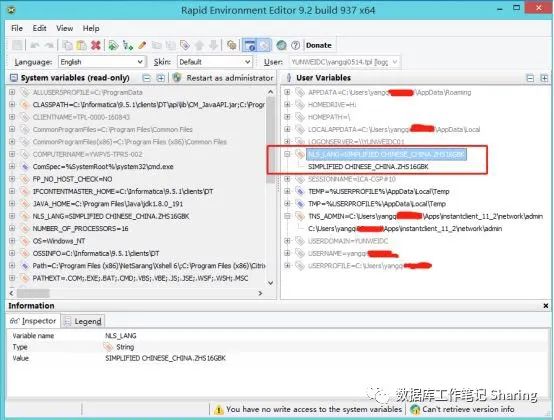Click the Add variable green tag icon

click(113, 45)
